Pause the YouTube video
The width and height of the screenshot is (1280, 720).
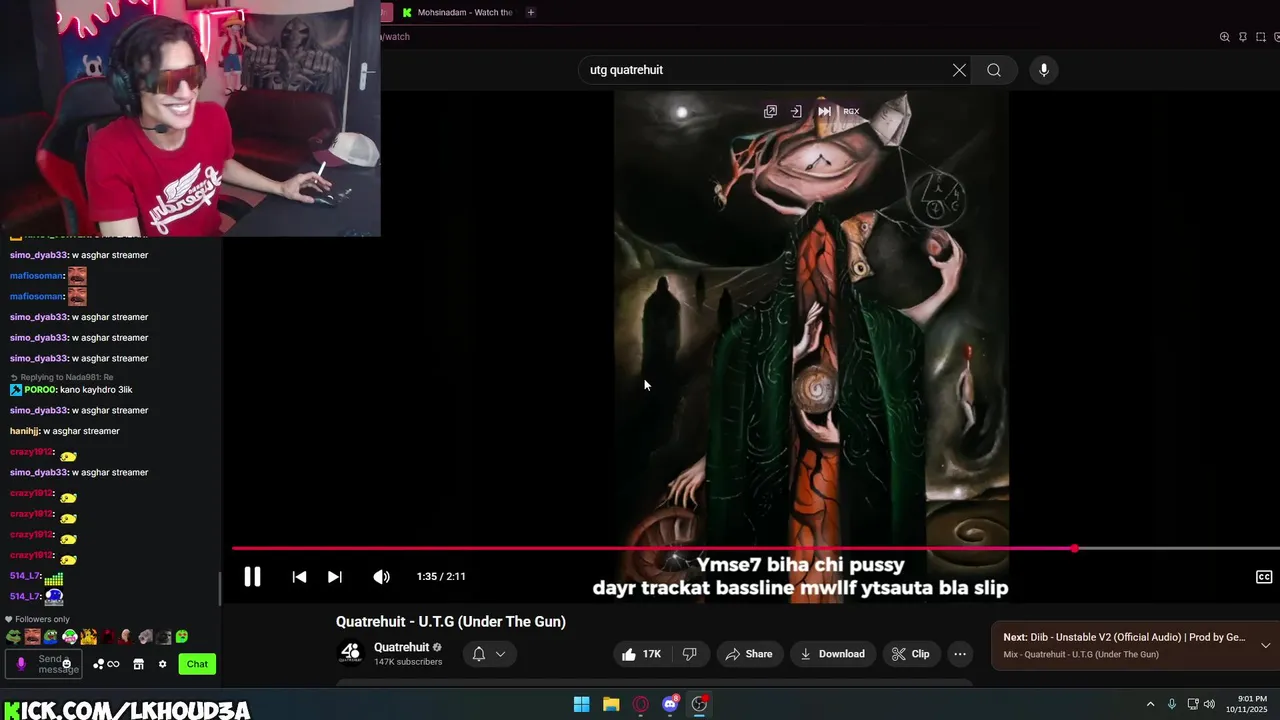click(x=252, y=576)
